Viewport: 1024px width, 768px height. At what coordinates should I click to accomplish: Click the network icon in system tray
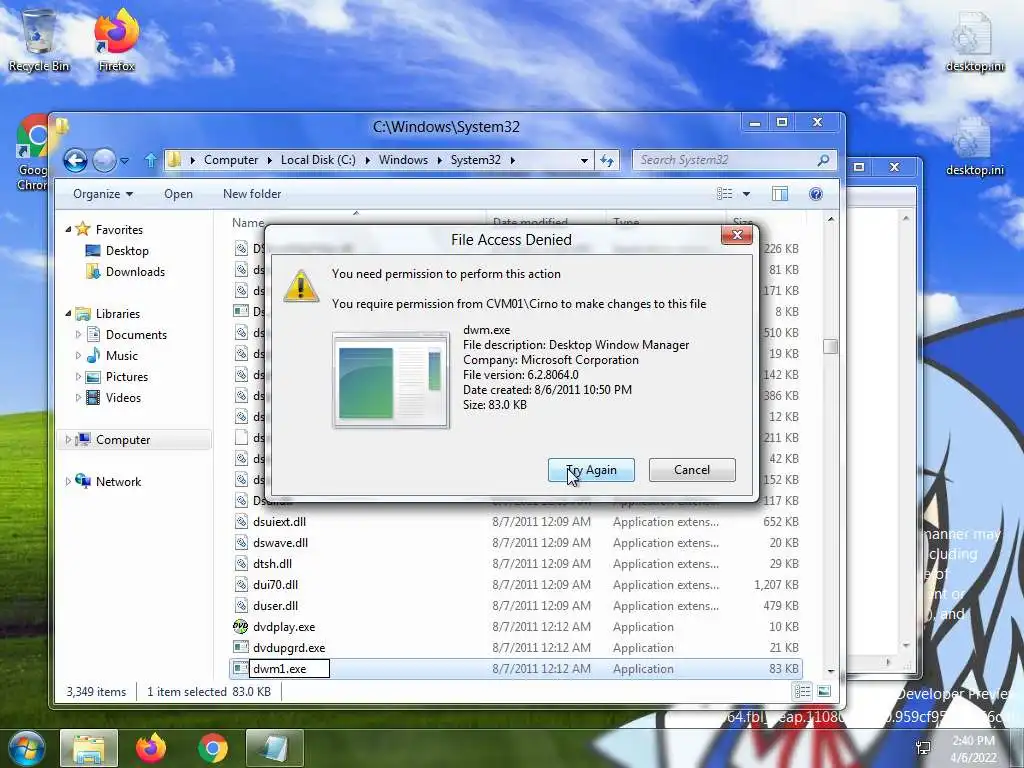923,748
